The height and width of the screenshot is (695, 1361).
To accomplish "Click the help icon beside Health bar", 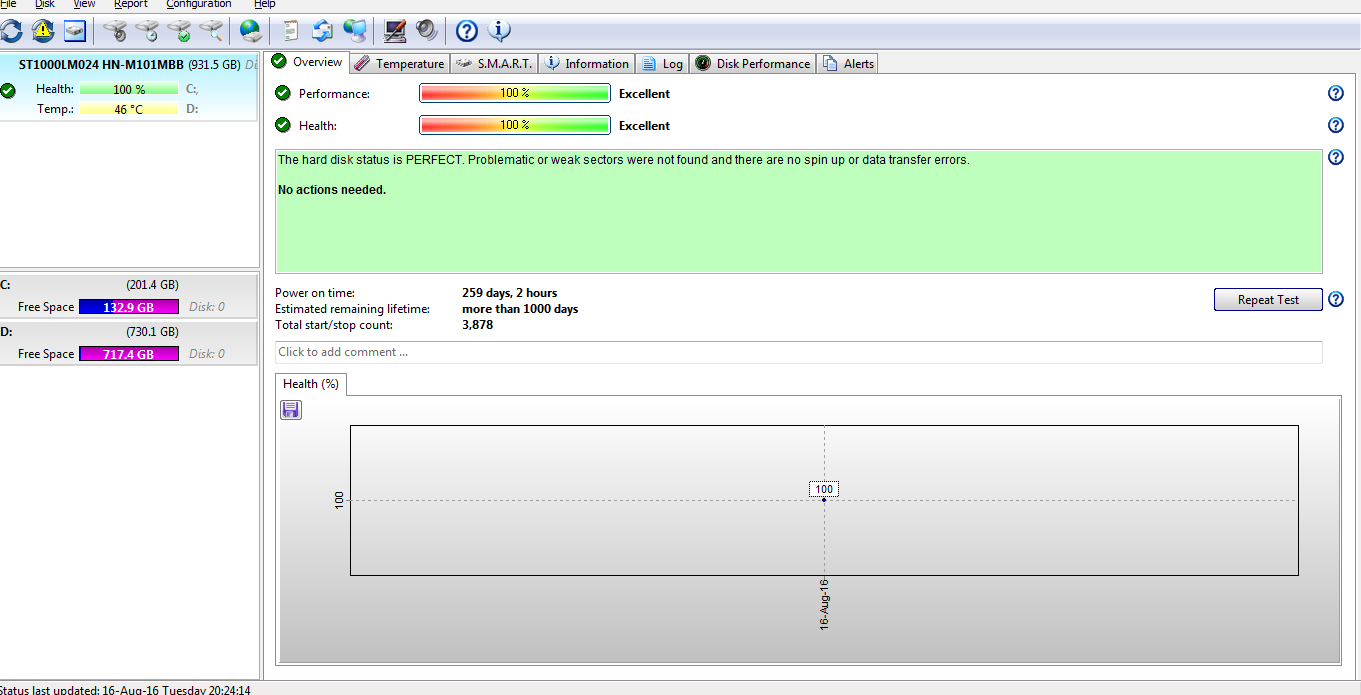I will [1335, 125].
